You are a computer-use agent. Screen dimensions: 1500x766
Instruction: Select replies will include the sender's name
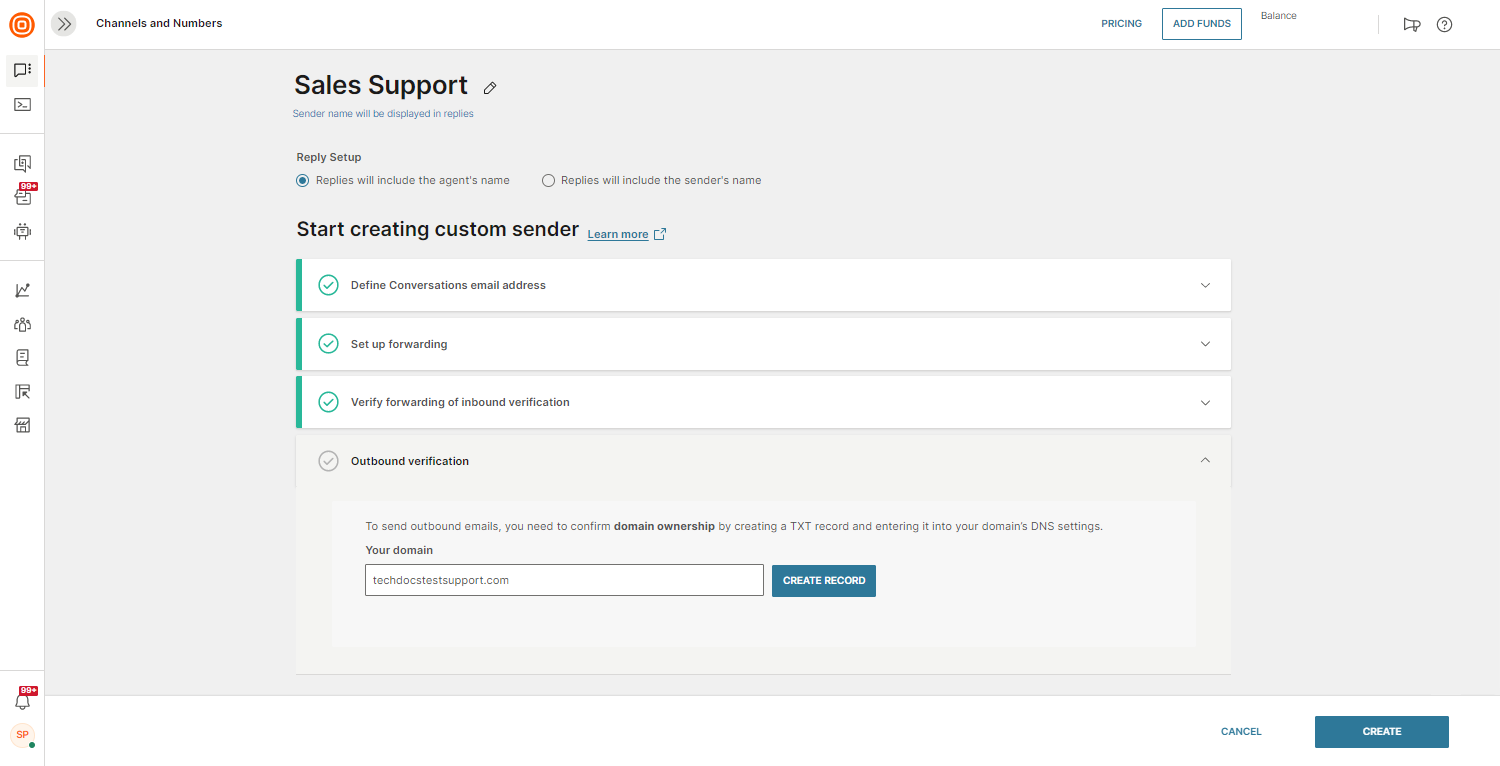(x=548, y=181)
